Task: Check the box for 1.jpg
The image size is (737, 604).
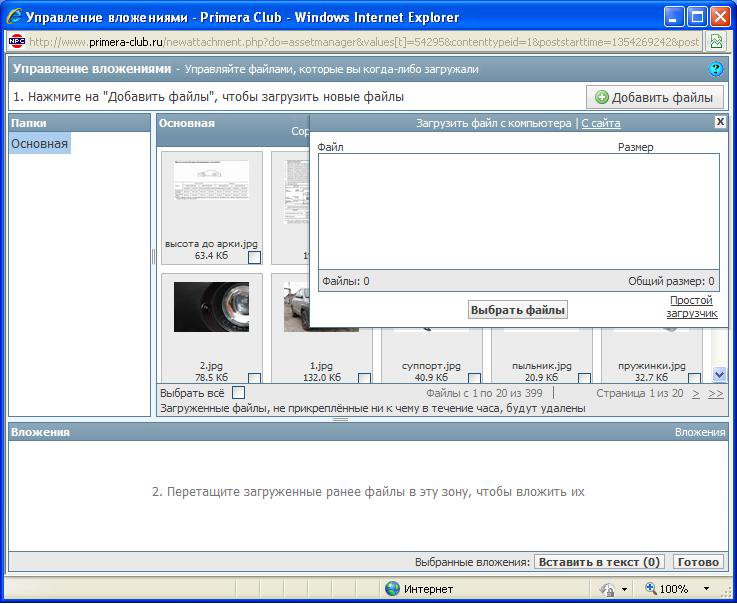Action: [x=364, y=378]
